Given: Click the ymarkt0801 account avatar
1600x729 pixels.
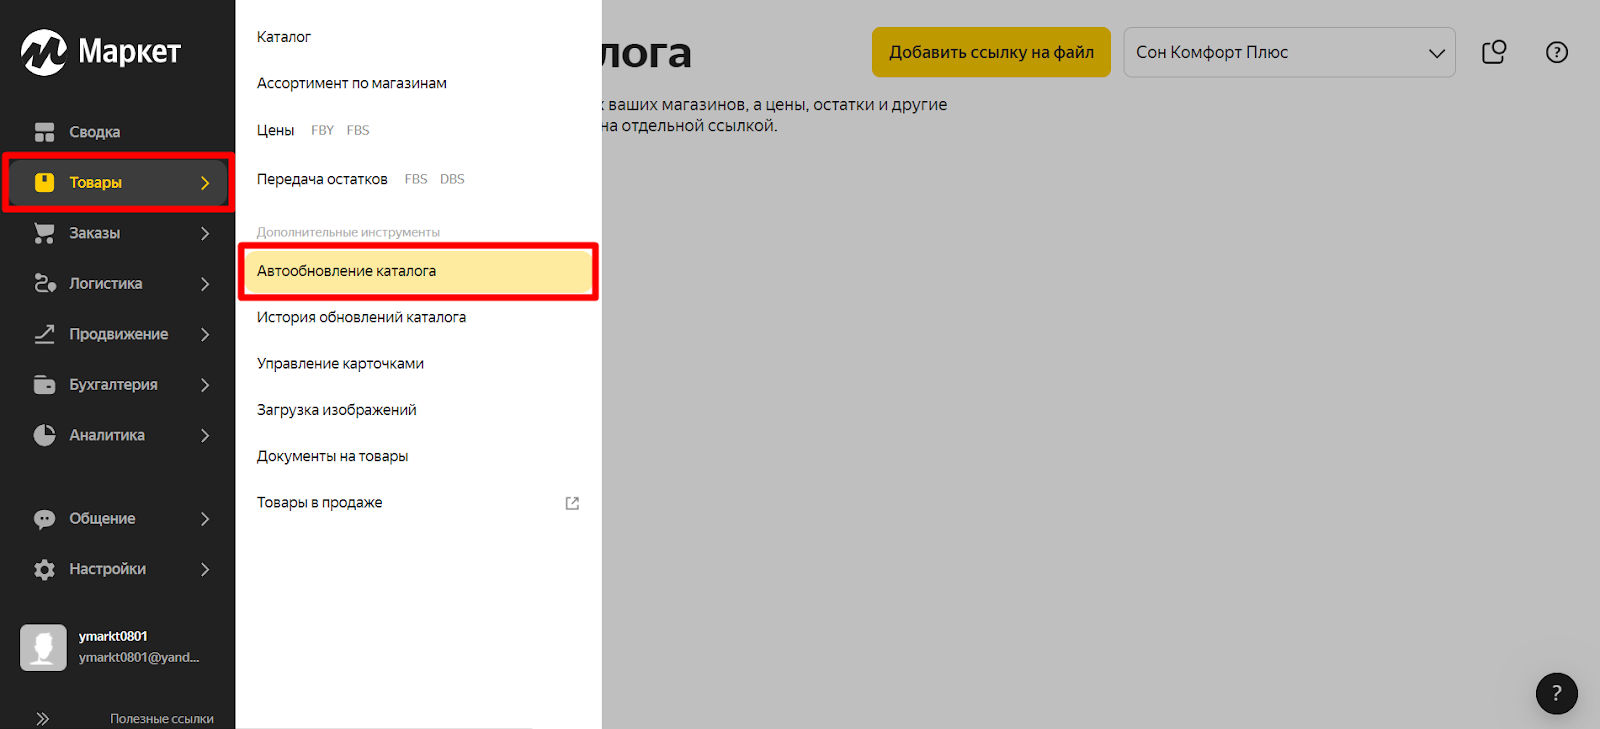Looking at the screenshot, I should 43,647.
